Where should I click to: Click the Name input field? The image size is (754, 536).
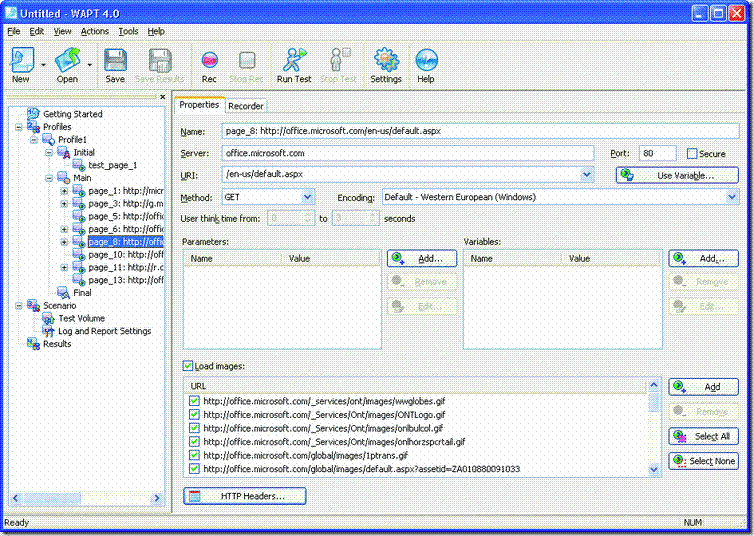point(480,131)
